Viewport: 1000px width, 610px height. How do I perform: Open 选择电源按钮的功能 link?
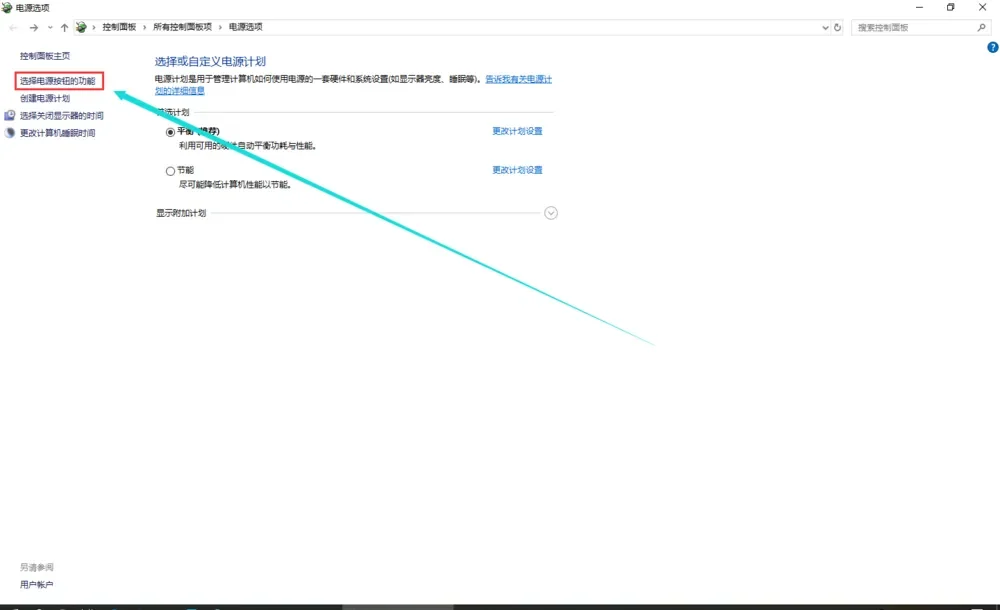coord(57,81)
